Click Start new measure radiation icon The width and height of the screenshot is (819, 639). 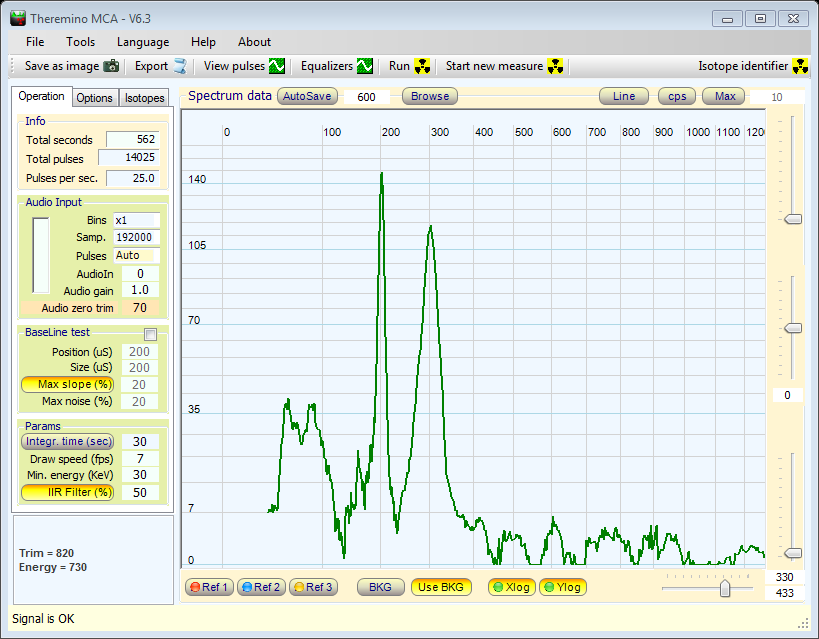[556, 66]
